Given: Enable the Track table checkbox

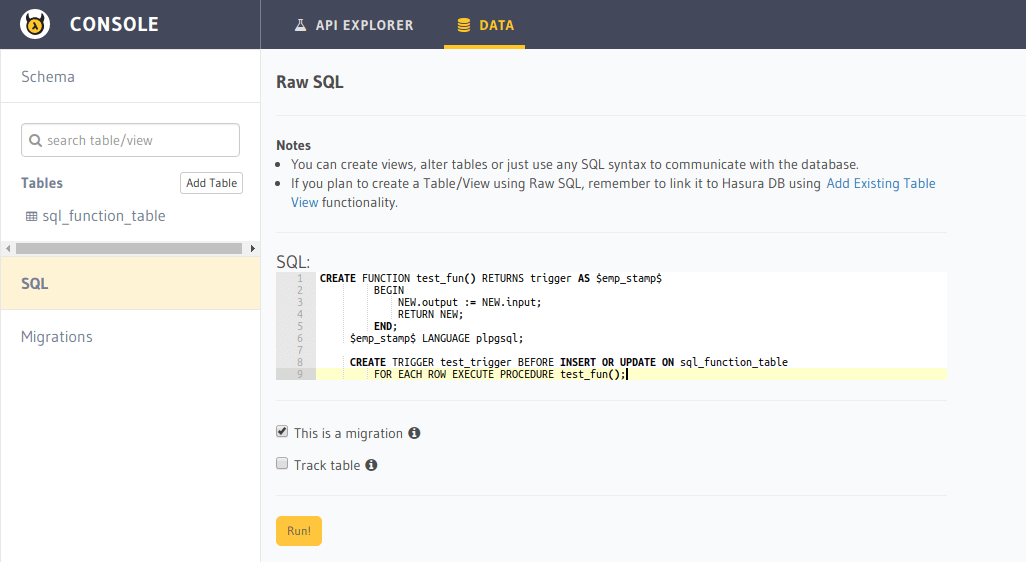Looking at the screenshot, I should (x=282, y=464).
